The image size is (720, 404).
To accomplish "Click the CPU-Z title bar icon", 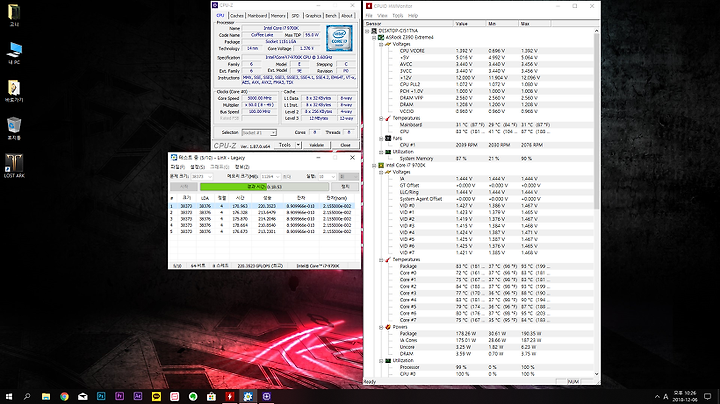I will tap(214, 6).
